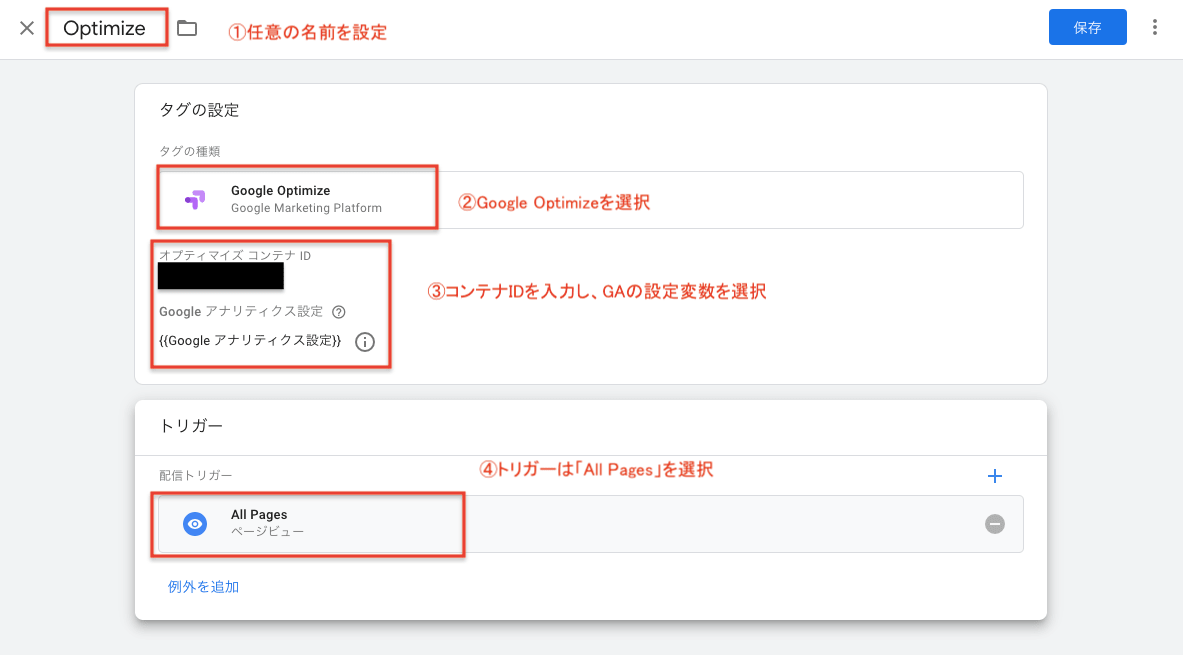
Task: Click the purple Google Optimize logo icon
Action: tap(195, 199)
